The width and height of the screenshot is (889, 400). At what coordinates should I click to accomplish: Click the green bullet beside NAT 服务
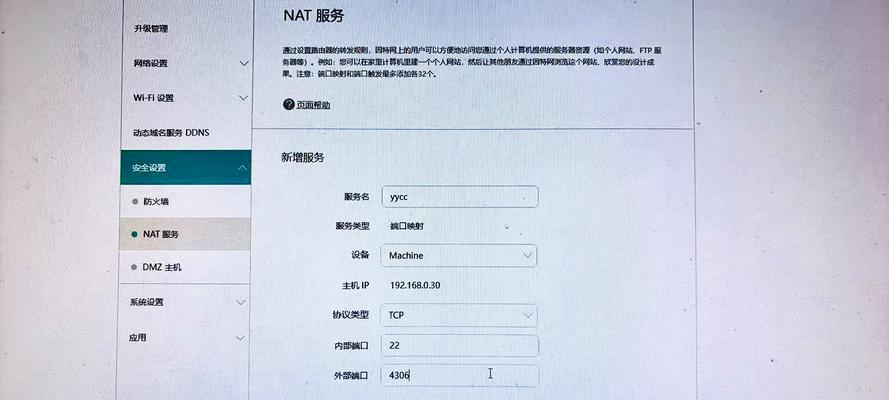[134, 234]
